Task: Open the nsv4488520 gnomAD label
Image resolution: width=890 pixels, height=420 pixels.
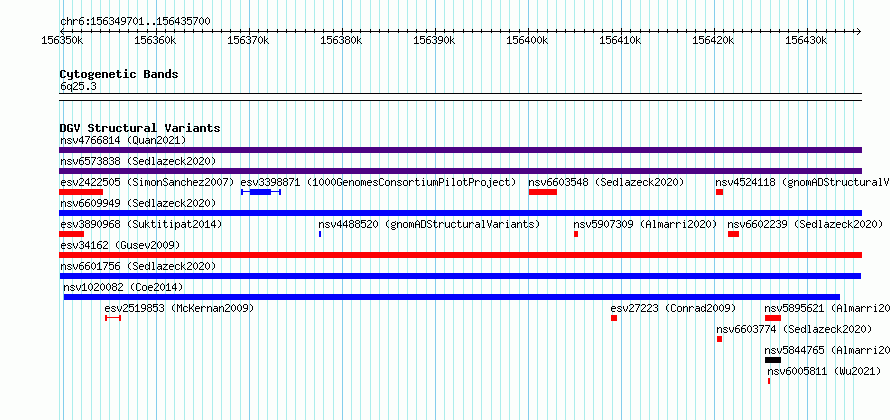Action: click(429, 224)
